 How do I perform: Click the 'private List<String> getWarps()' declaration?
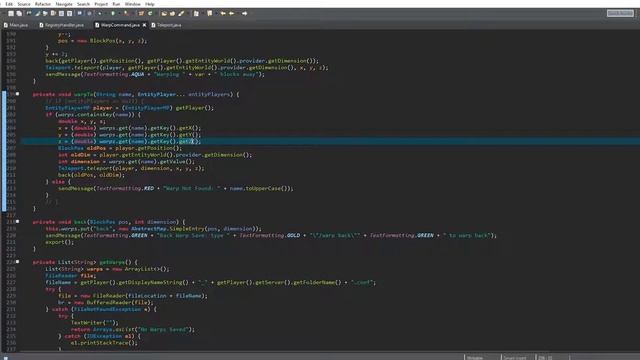pos(85,262)
